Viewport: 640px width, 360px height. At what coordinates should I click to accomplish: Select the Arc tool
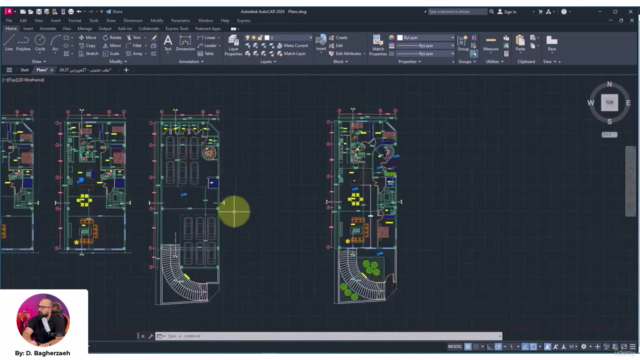[55, 43]
